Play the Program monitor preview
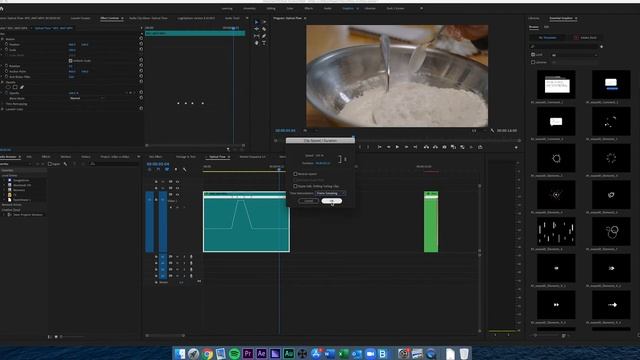The width and height of the screenshot is (640, 360). coord(397,147)
